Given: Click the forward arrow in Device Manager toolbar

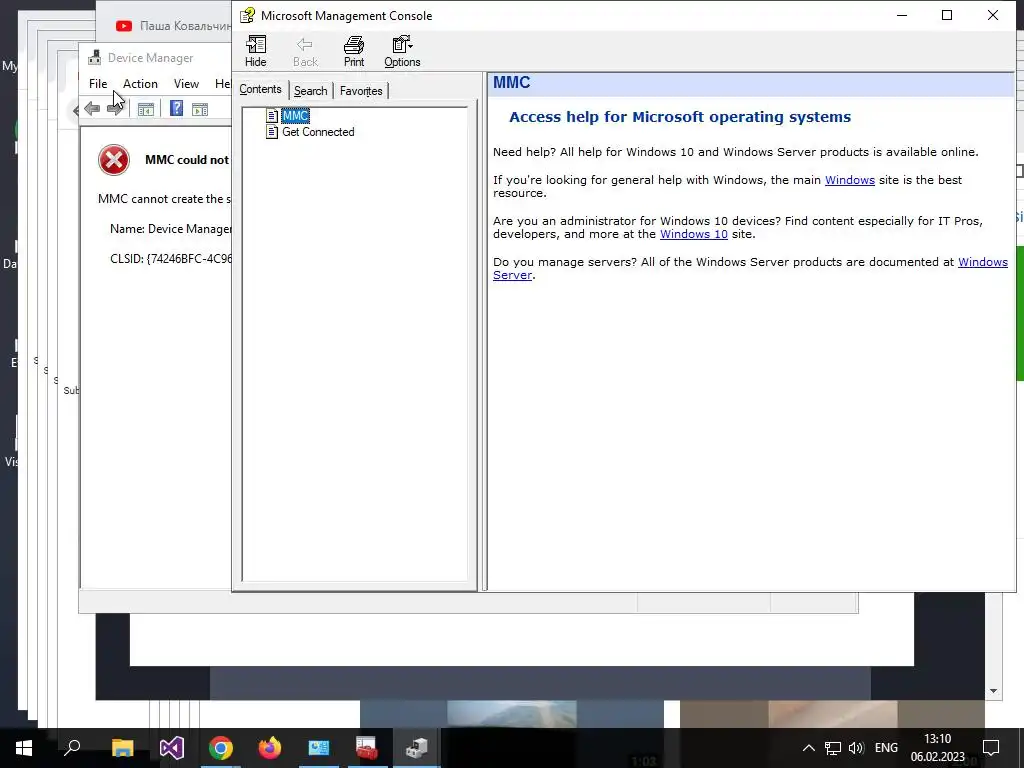Looking at the screenshot, I should [x=115, y=109].
